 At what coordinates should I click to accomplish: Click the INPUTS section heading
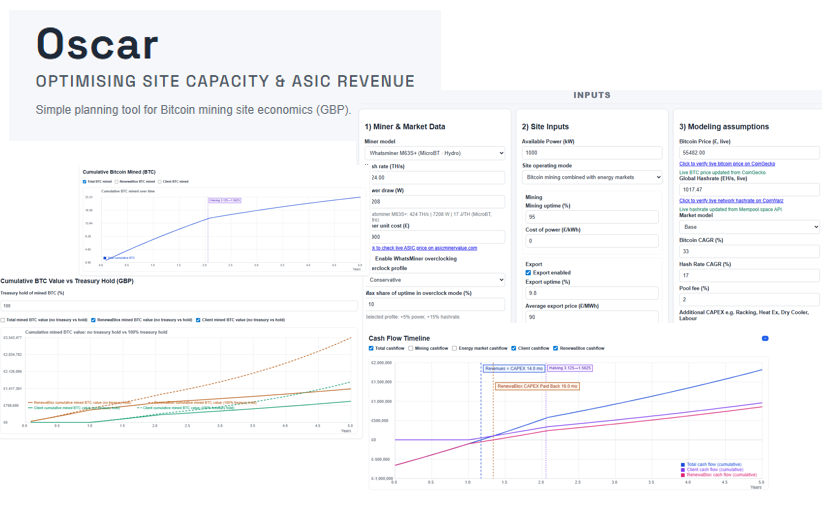pos(592,95)
